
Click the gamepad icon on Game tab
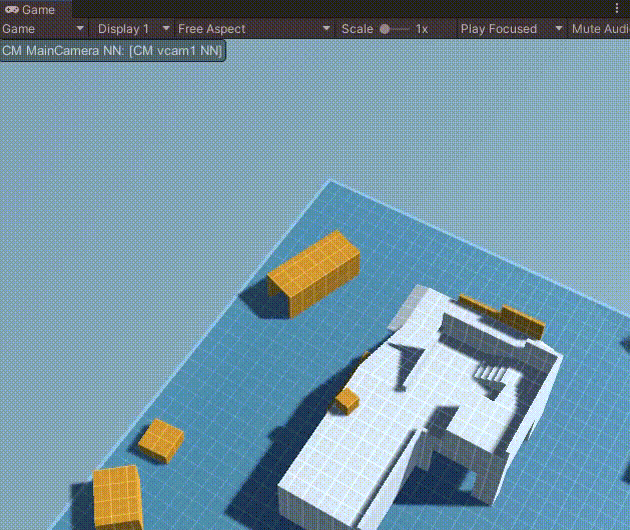point(12,9)
